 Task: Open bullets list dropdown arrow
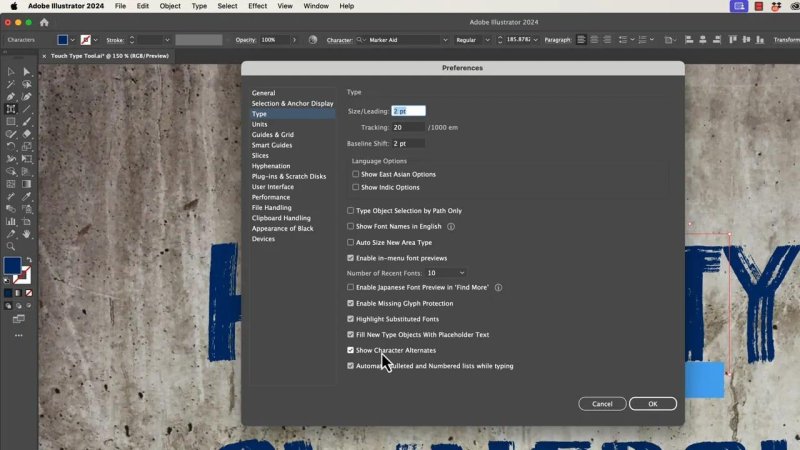632,40
